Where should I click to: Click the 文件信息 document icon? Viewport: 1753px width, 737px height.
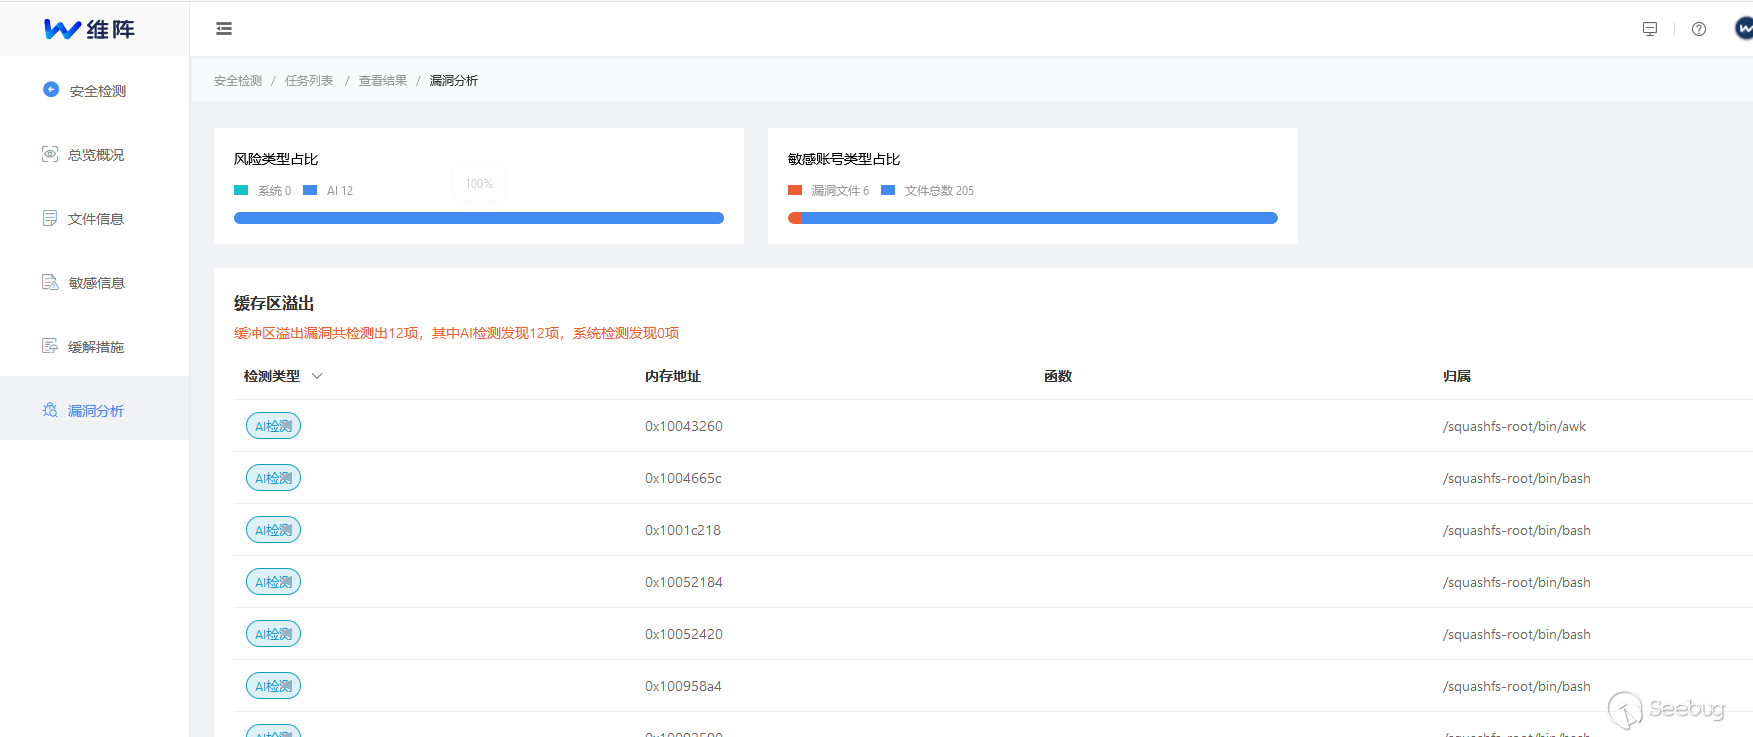50,218
